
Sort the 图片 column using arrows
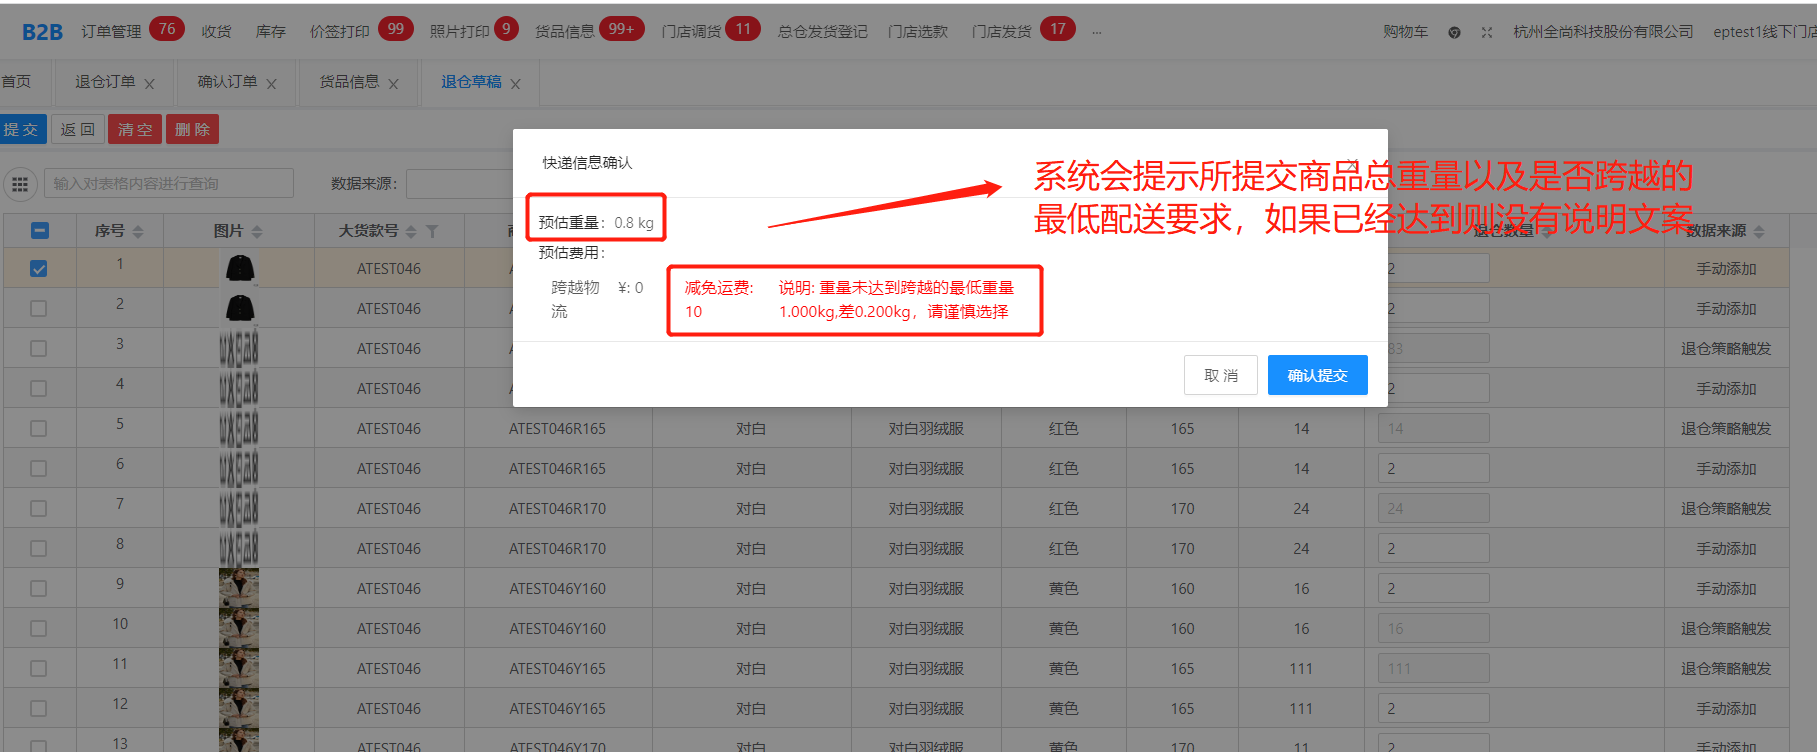pyautogui.click(x=257, y=231)
